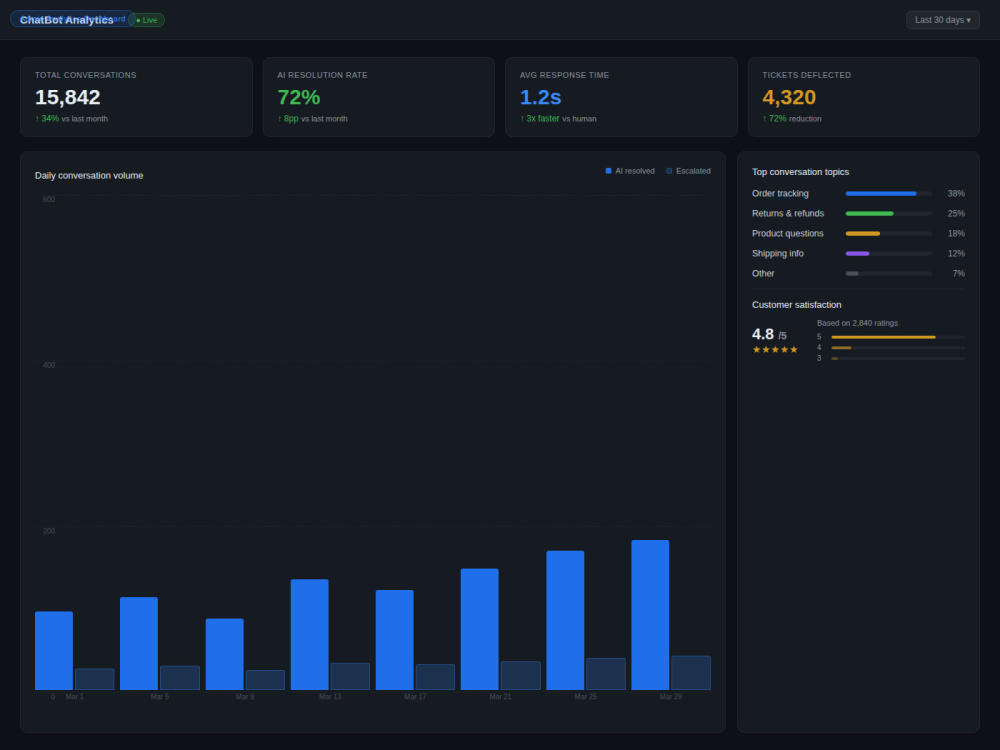This screenshot has height=750, width=1000.
Task: Click the ChatBot Analytics title
Action: (x=66, y=20)
